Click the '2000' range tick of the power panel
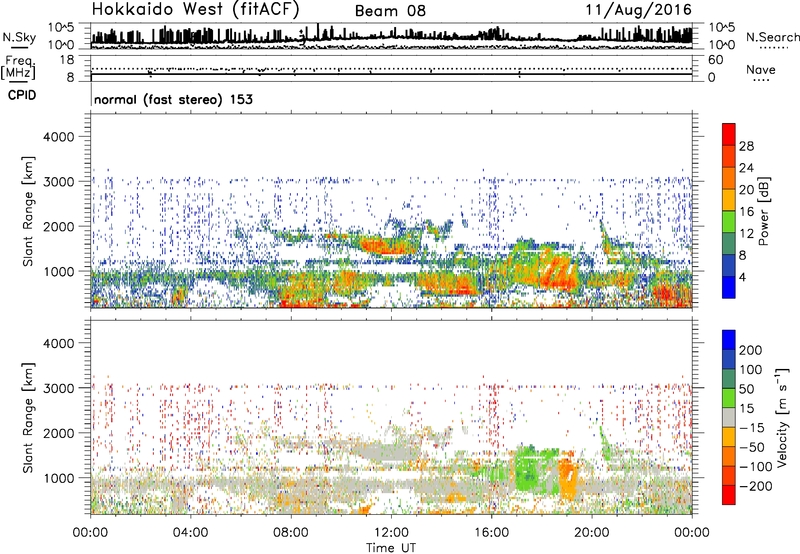The width and height of the screenshot is (800, 554). (59, 226)
